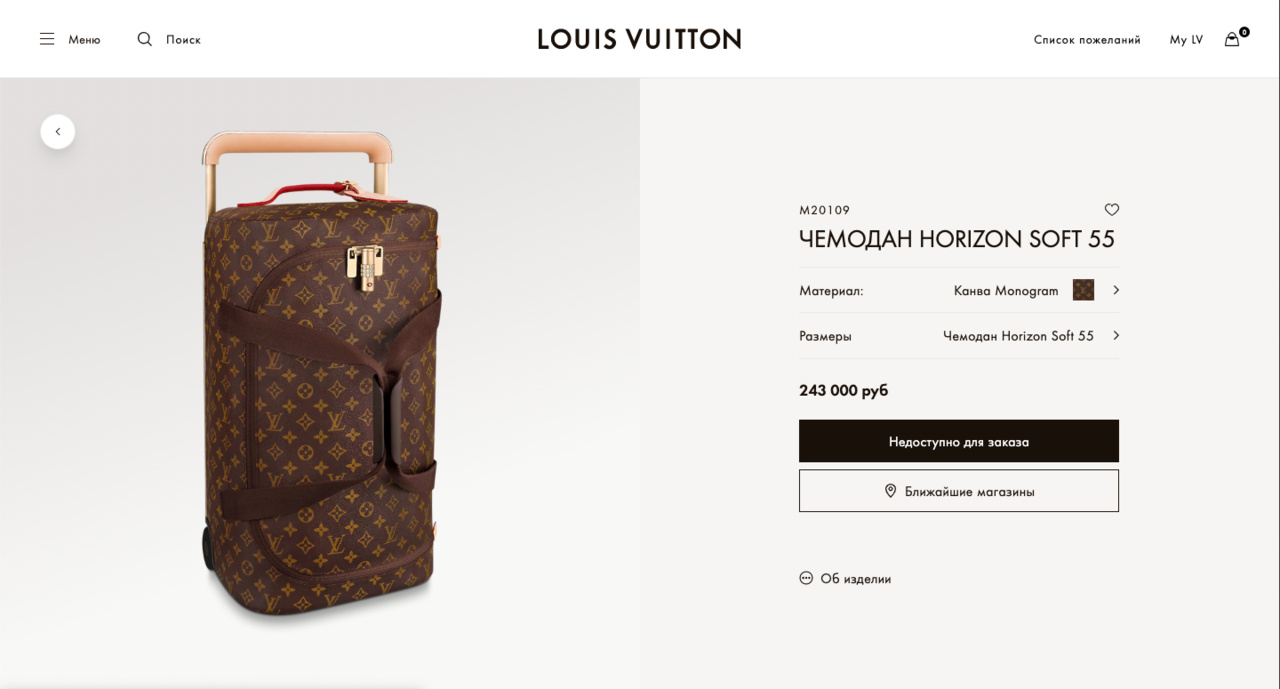
Task: Open Поиск in the header
Action: (183, 39)
